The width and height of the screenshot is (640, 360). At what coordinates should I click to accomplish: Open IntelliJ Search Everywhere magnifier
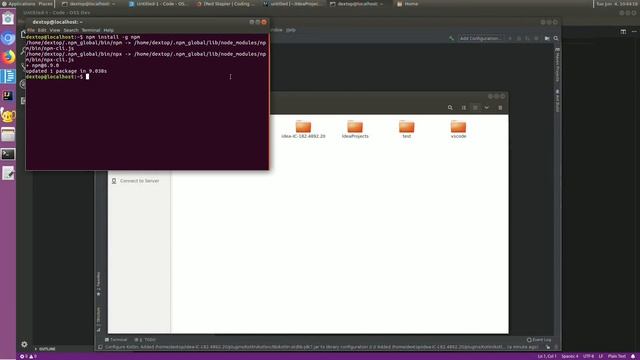[556, 38]
